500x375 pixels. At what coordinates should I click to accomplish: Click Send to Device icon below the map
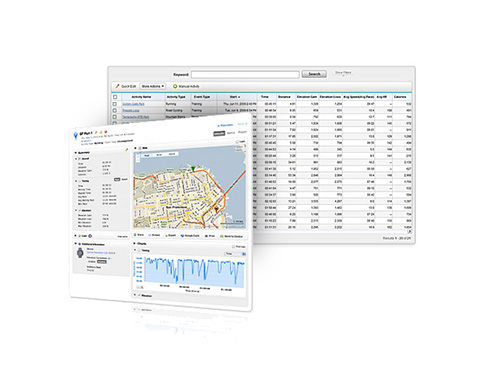pos(222,236)
